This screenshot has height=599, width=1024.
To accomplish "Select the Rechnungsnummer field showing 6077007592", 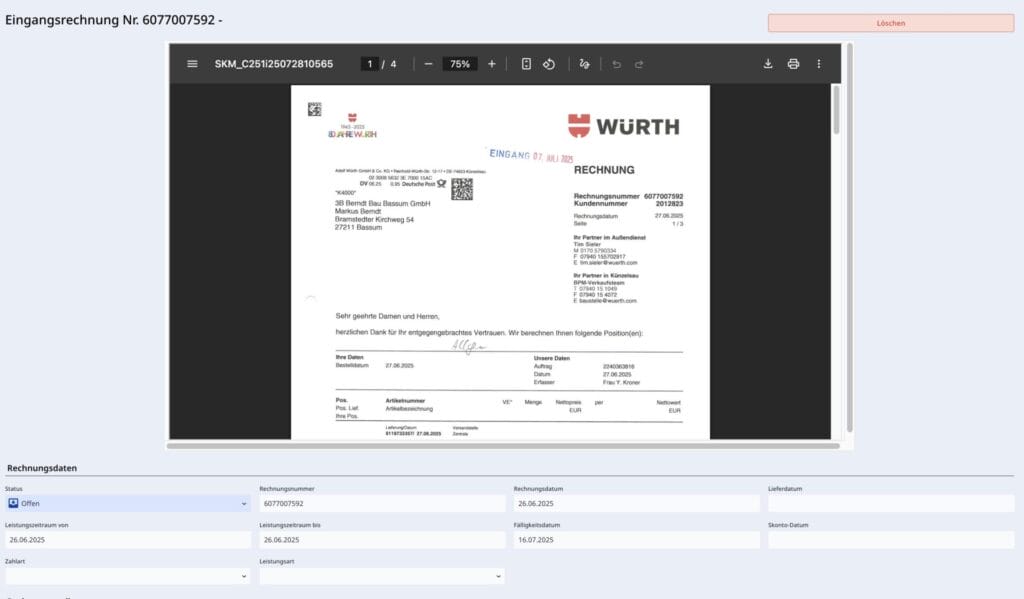I will [x=382, y=503].
